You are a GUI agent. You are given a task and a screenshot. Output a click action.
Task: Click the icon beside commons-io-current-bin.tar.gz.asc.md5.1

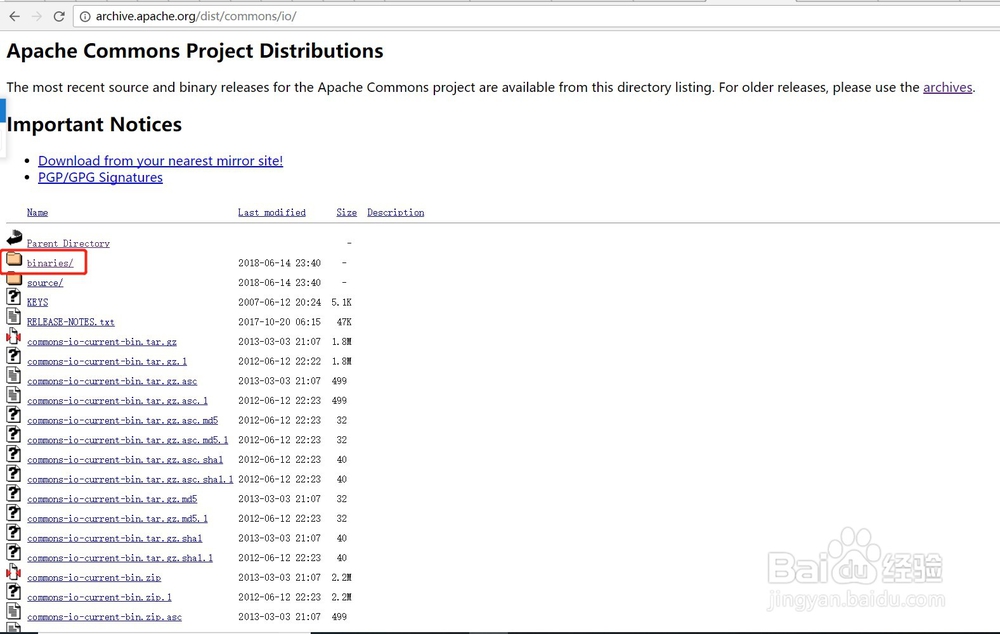[13, 435]
